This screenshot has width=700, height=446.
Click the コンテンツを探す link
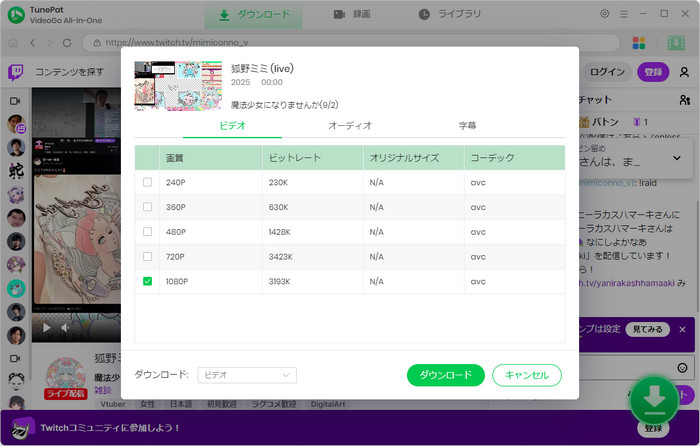click(x=69, y=72)
